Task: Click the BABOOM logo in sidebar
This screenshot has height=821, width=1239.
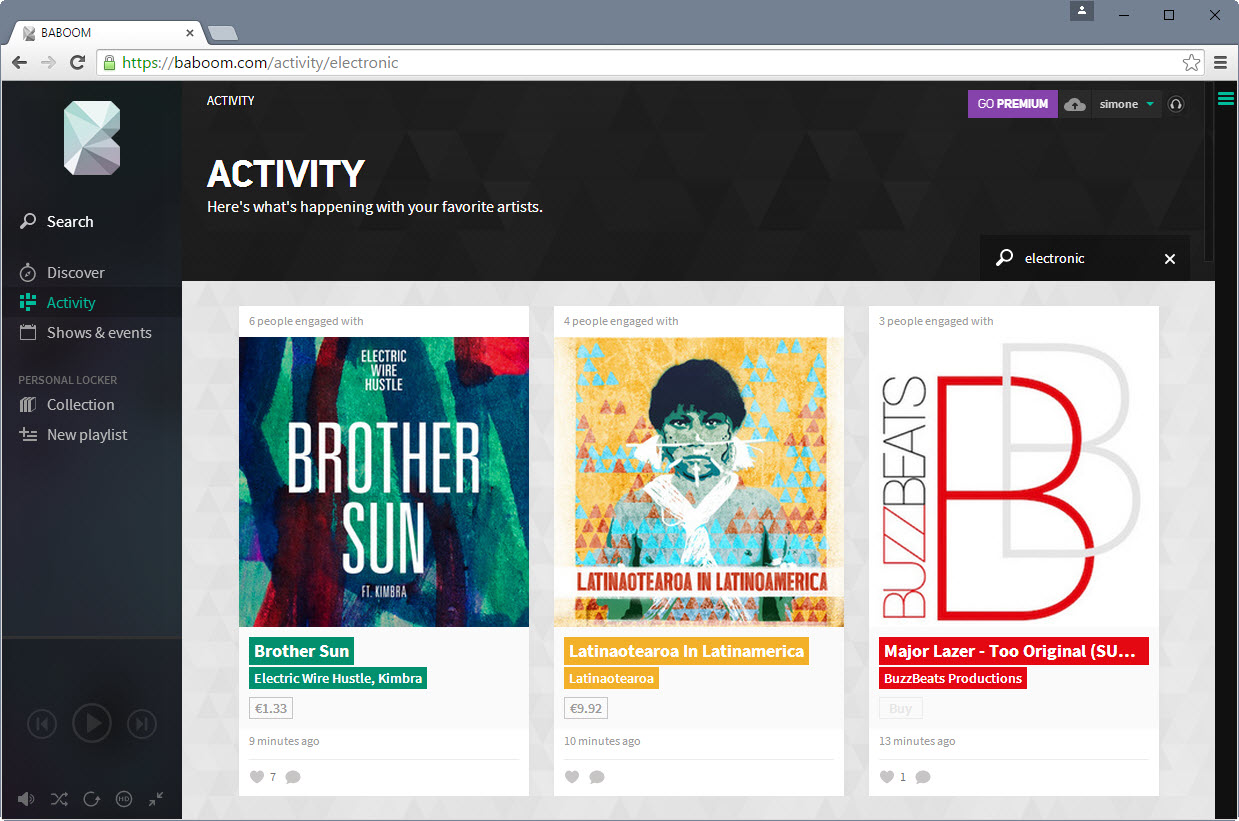Action: [92, 139]
